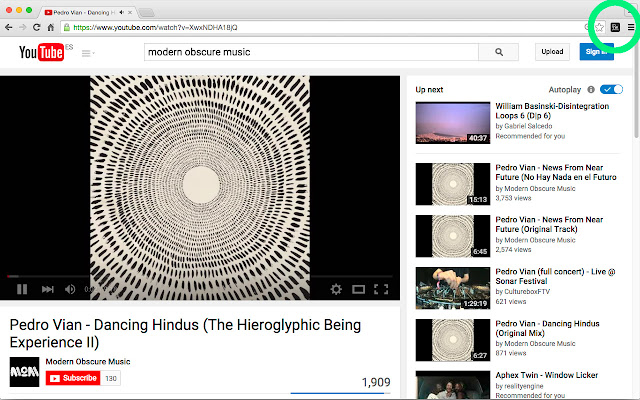Open the dark extension icon in toolbar
The height and width of the screenshot is (400, 640).
(x=615, y=27)
